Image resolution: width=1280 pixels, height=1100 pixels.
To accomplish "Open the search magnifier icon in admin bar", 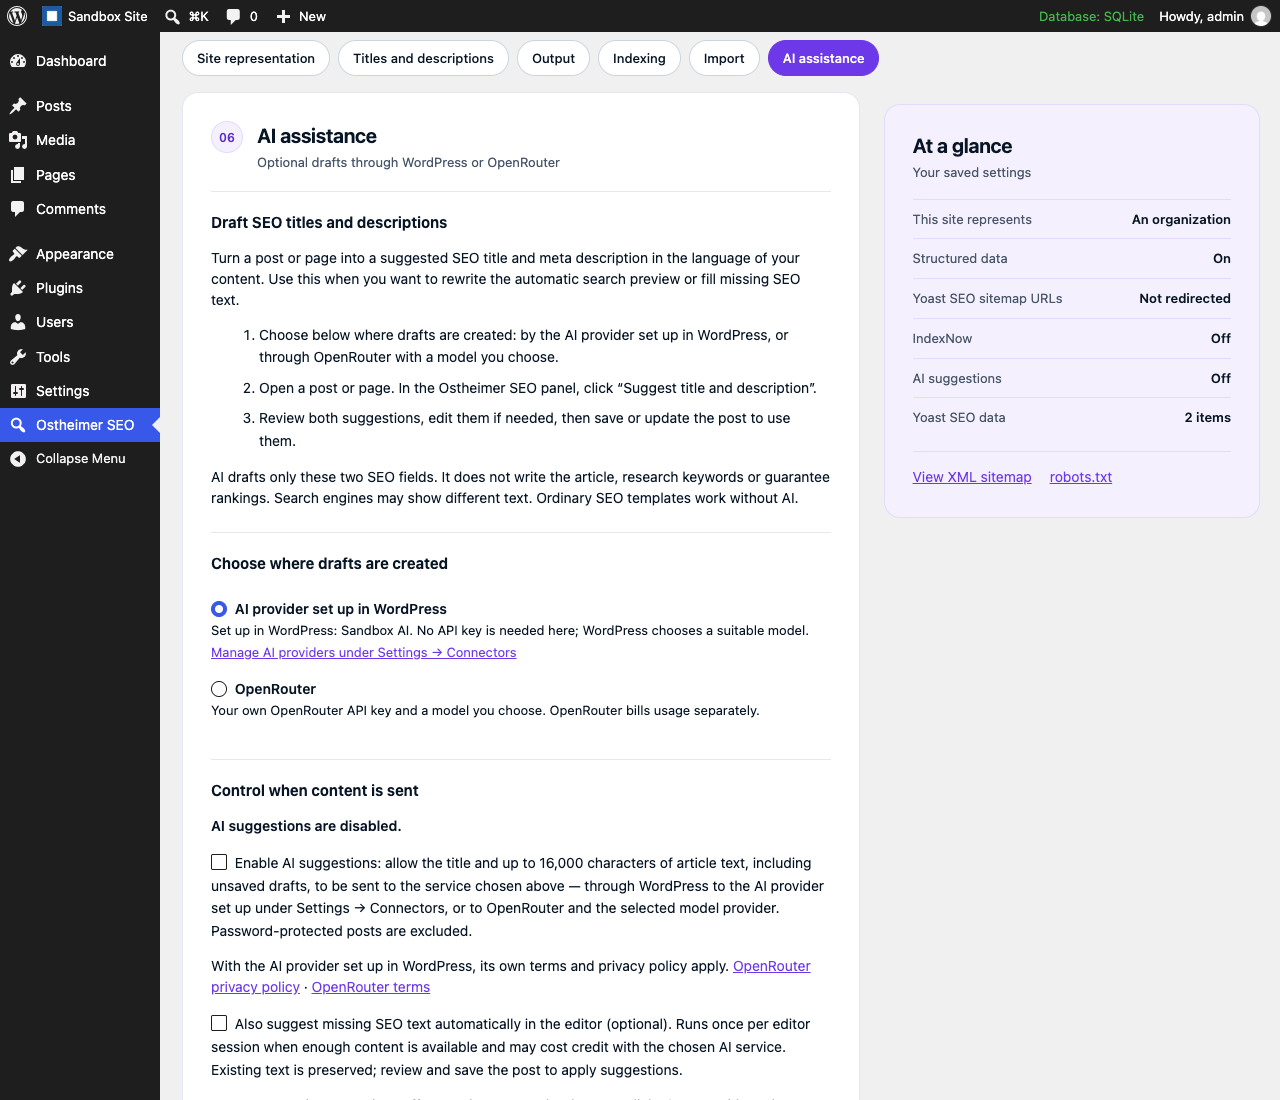I will click(172, 16).
